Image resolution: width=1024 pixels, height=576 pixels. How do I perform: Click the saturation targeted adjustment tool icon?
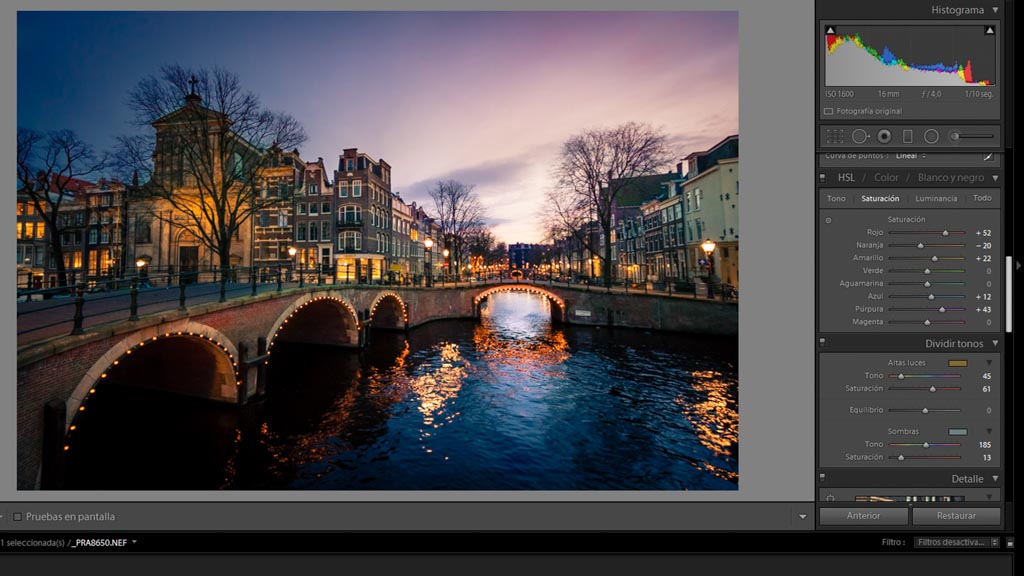[x=828, y=219]
